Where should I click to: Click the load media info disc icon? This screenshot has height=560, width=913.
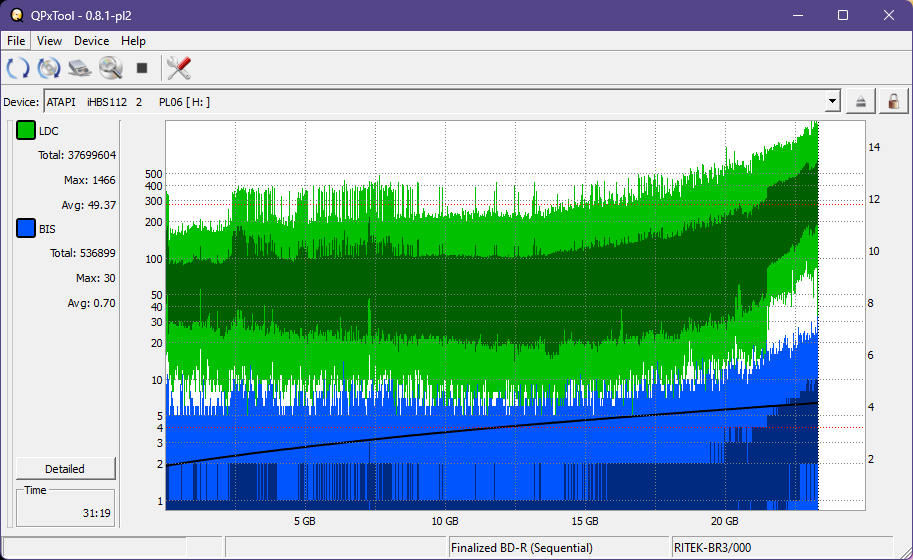coord(49,68)
